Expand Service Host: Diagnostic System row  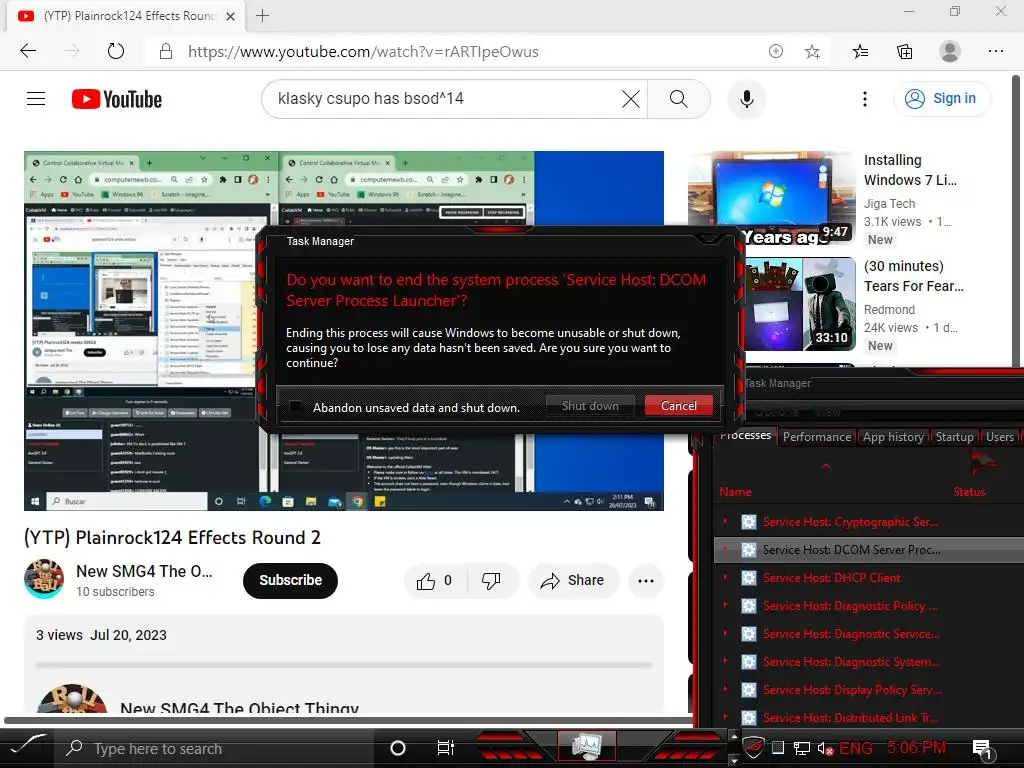(x=726, y=662)
